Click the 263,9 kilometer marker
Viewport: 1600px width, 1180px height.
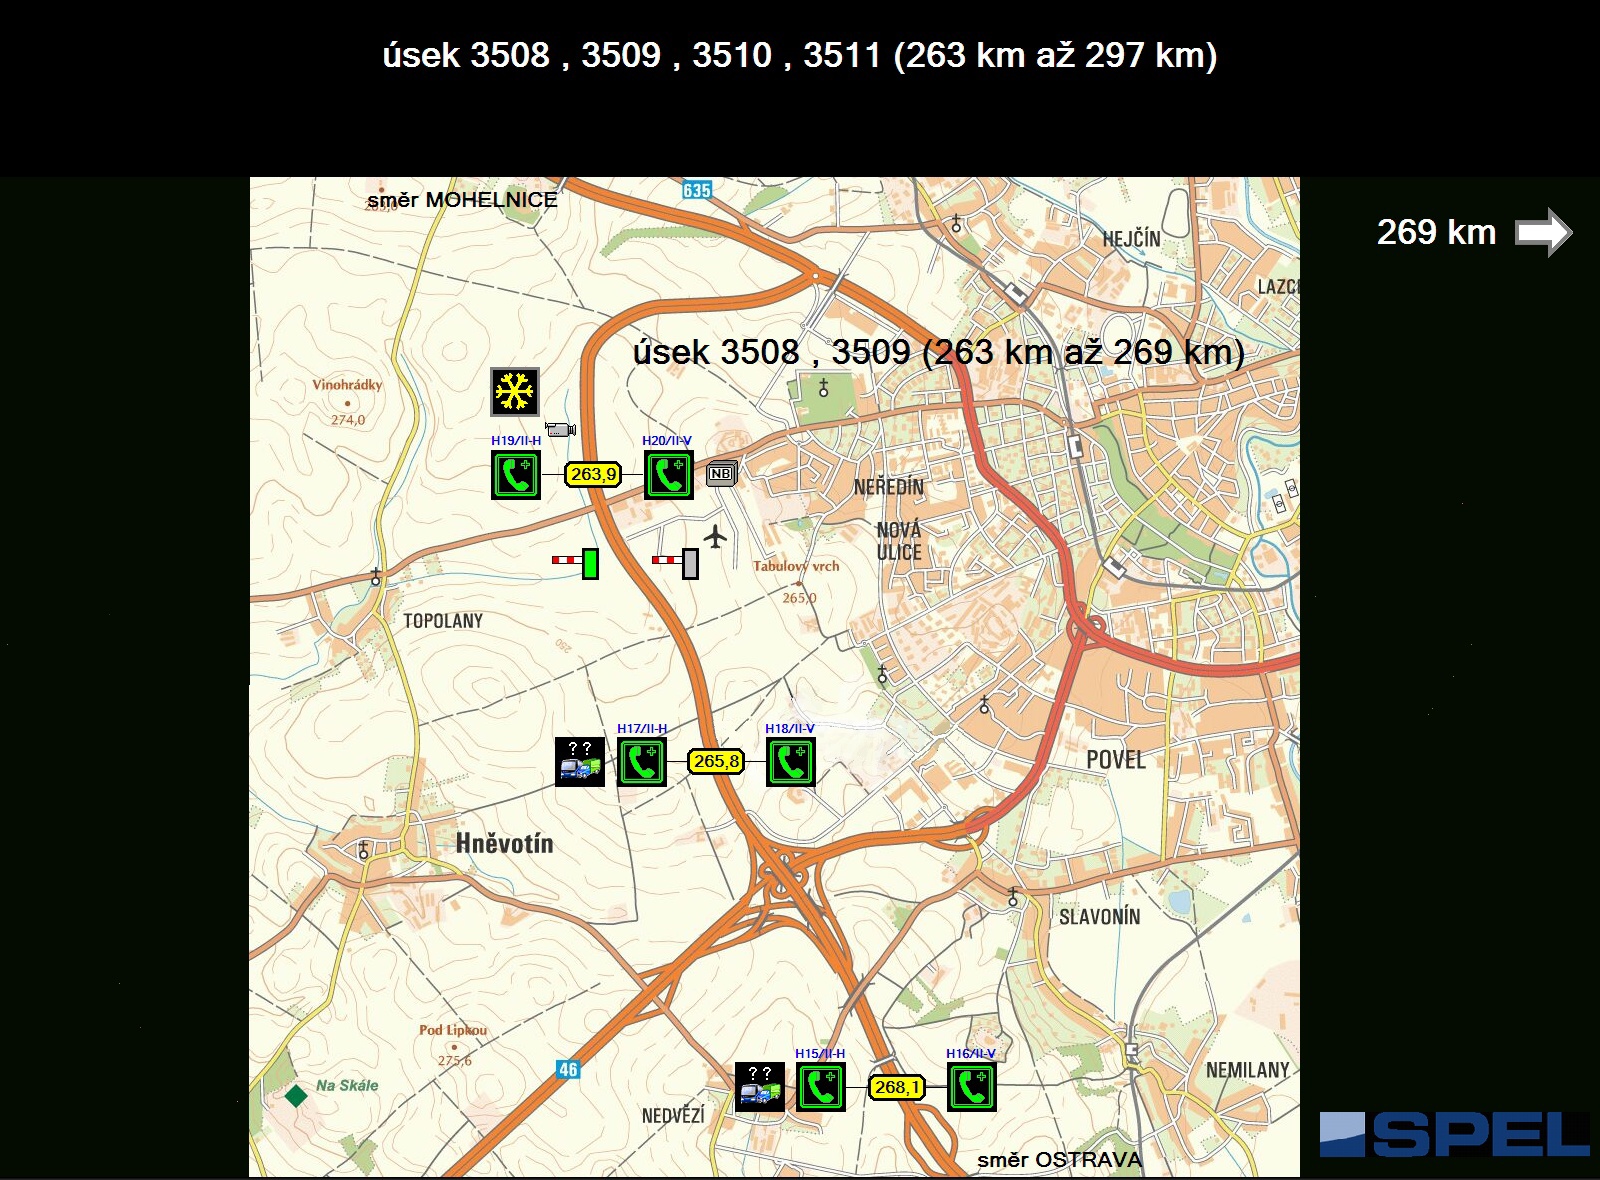pos(593,474)
